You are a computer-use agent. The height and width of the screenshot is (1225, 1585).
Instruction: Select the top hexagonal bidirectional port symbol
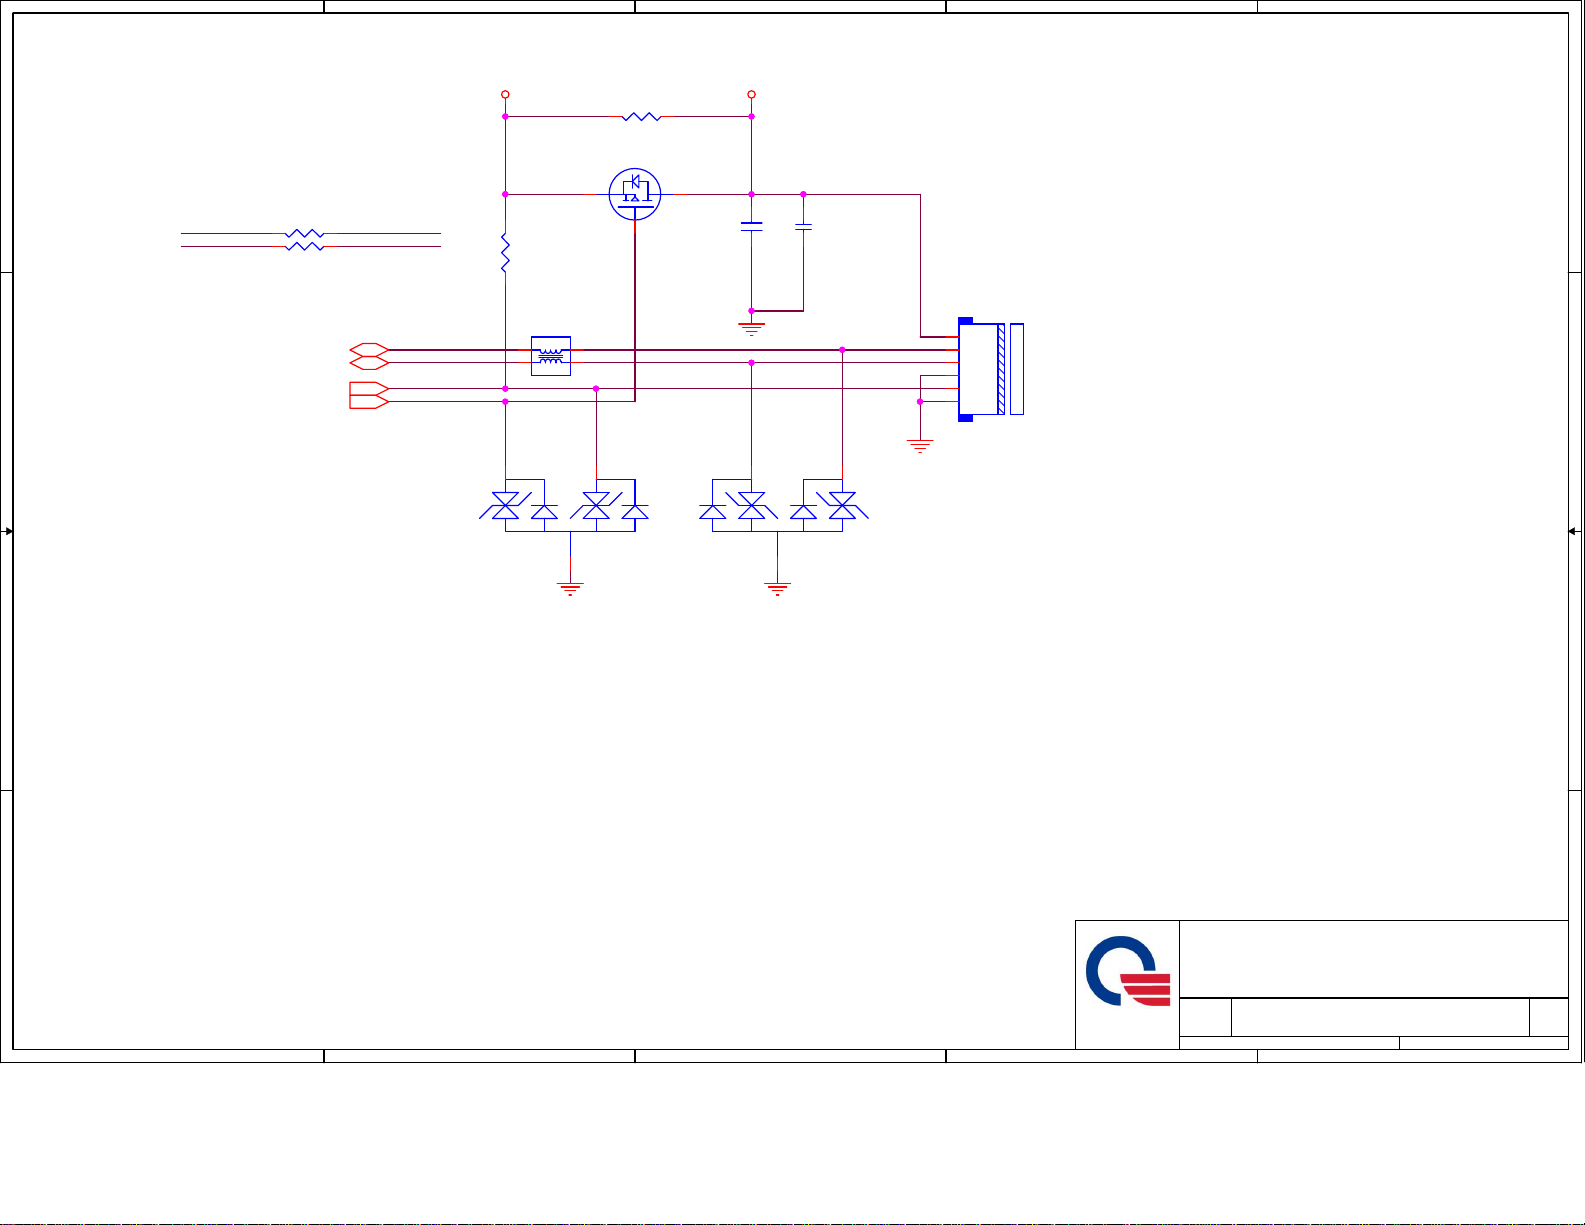[369, 349]
